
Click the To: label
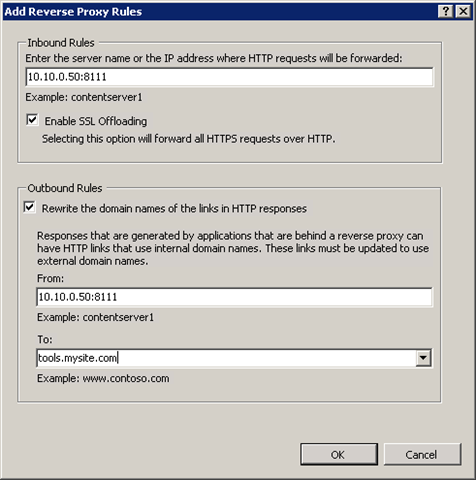click(x=45, y=340)
